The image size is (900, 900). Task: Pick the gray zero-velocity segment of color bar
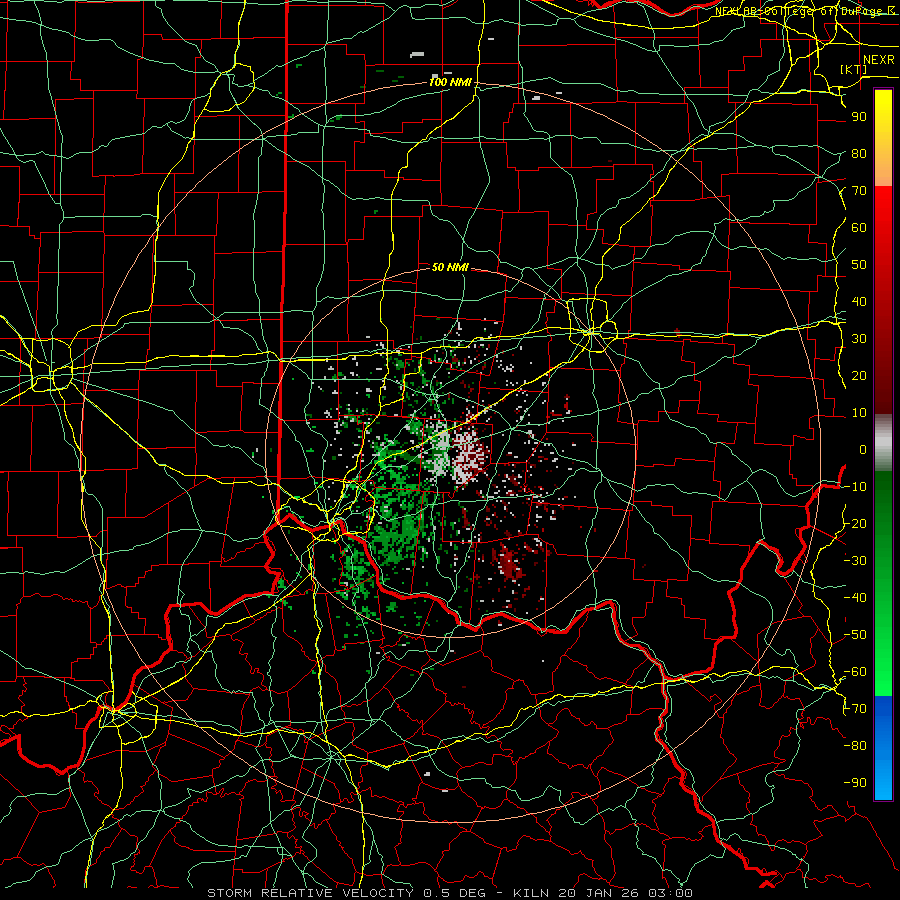[883, 443]
